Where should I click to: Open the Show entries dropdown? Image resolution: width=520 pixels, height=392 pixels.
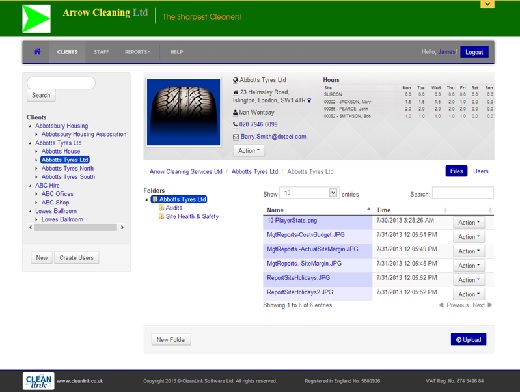[x=309, y=193]
